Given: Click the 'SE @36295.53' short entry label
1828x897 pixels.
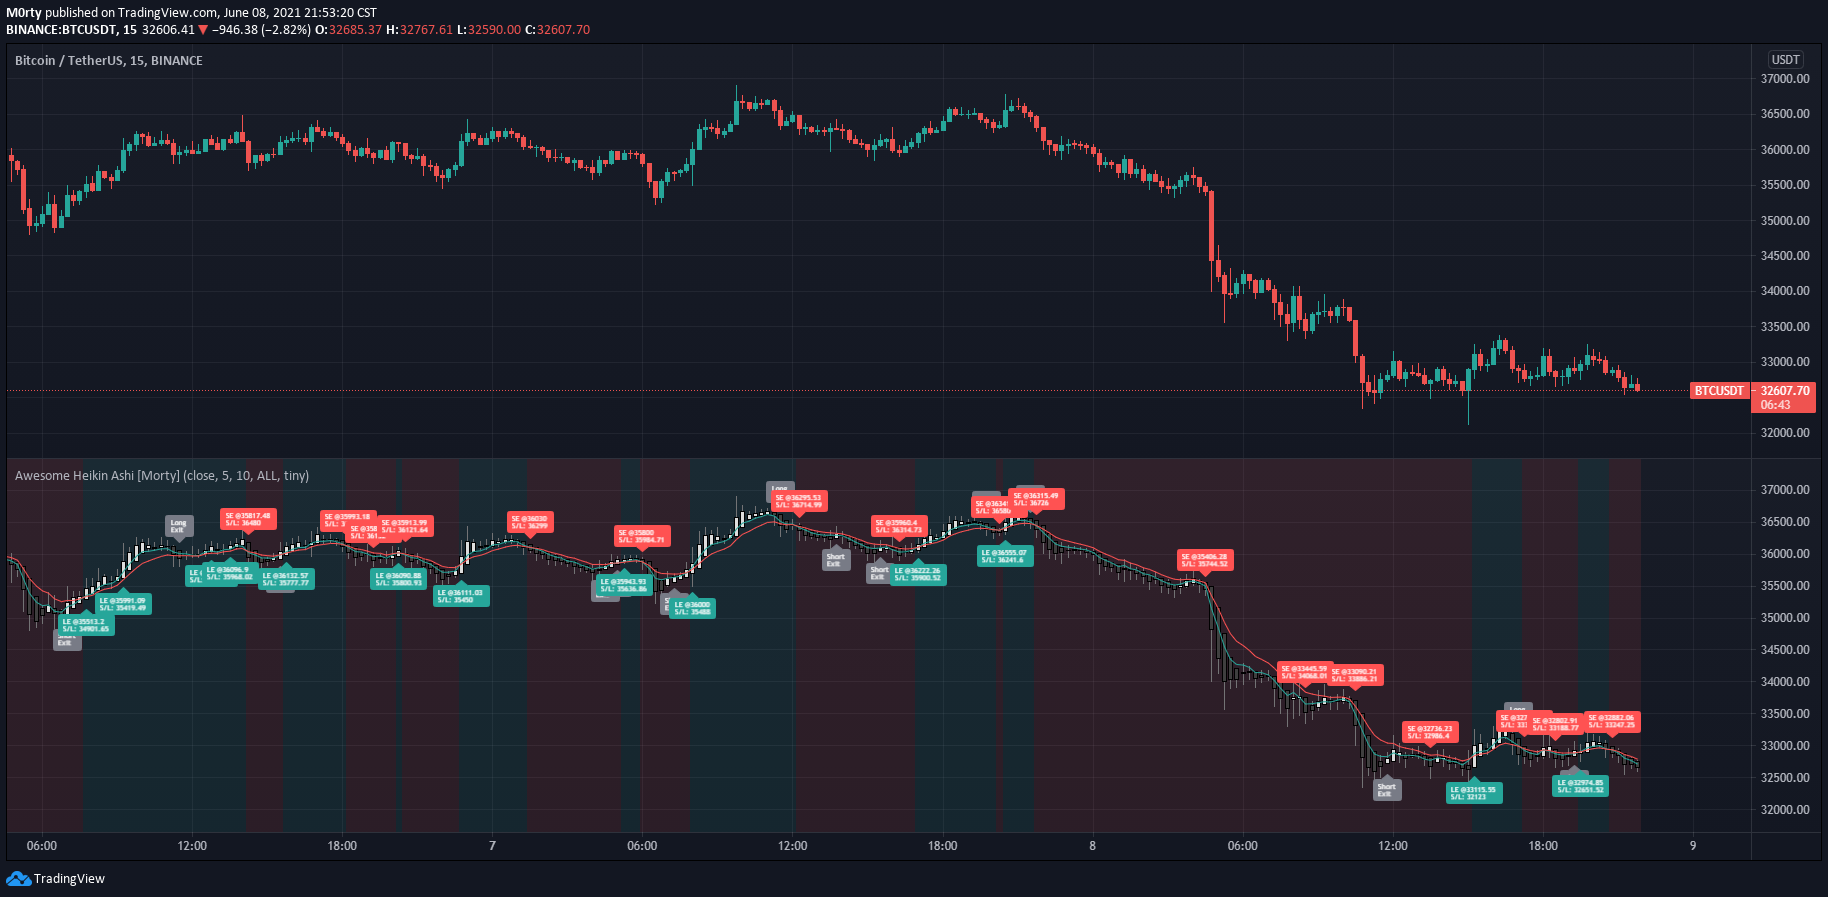Looking at the screenshot, I should click(799, 501).
